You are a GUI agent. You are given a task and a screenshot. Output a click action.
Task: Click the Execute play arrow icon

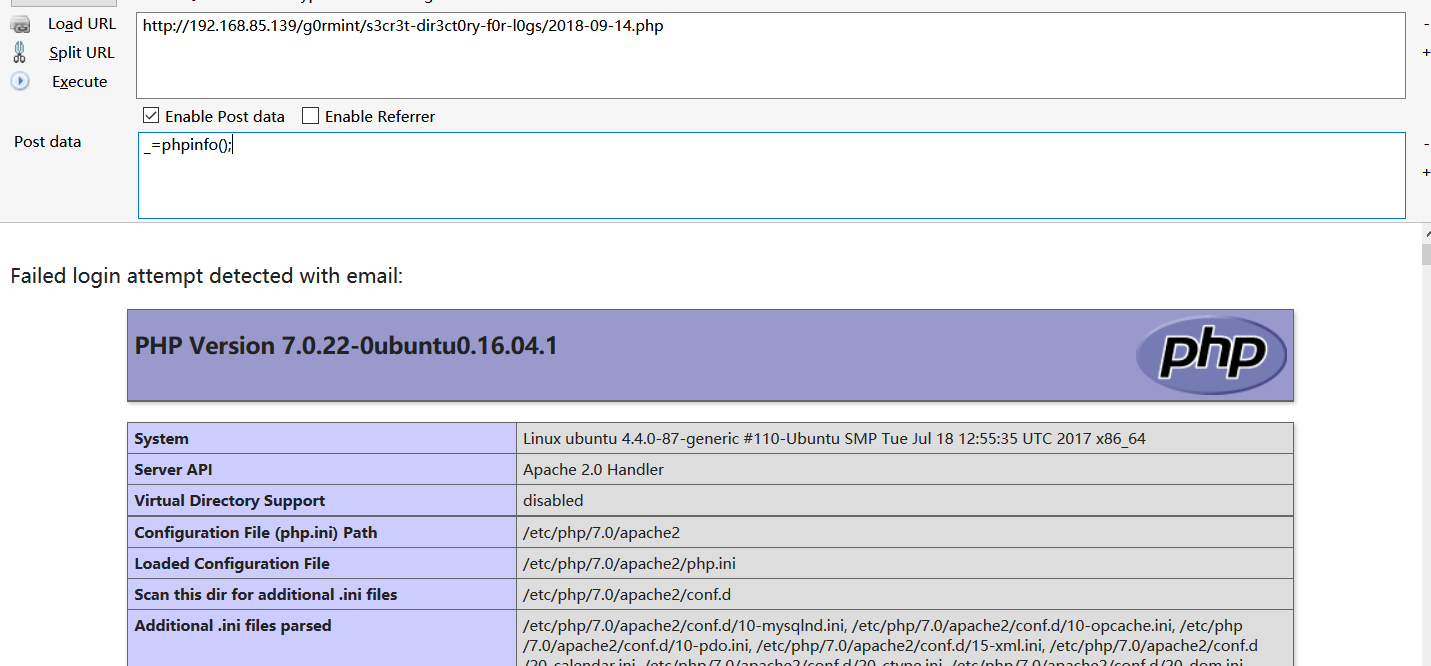click(x=20, y=81)
